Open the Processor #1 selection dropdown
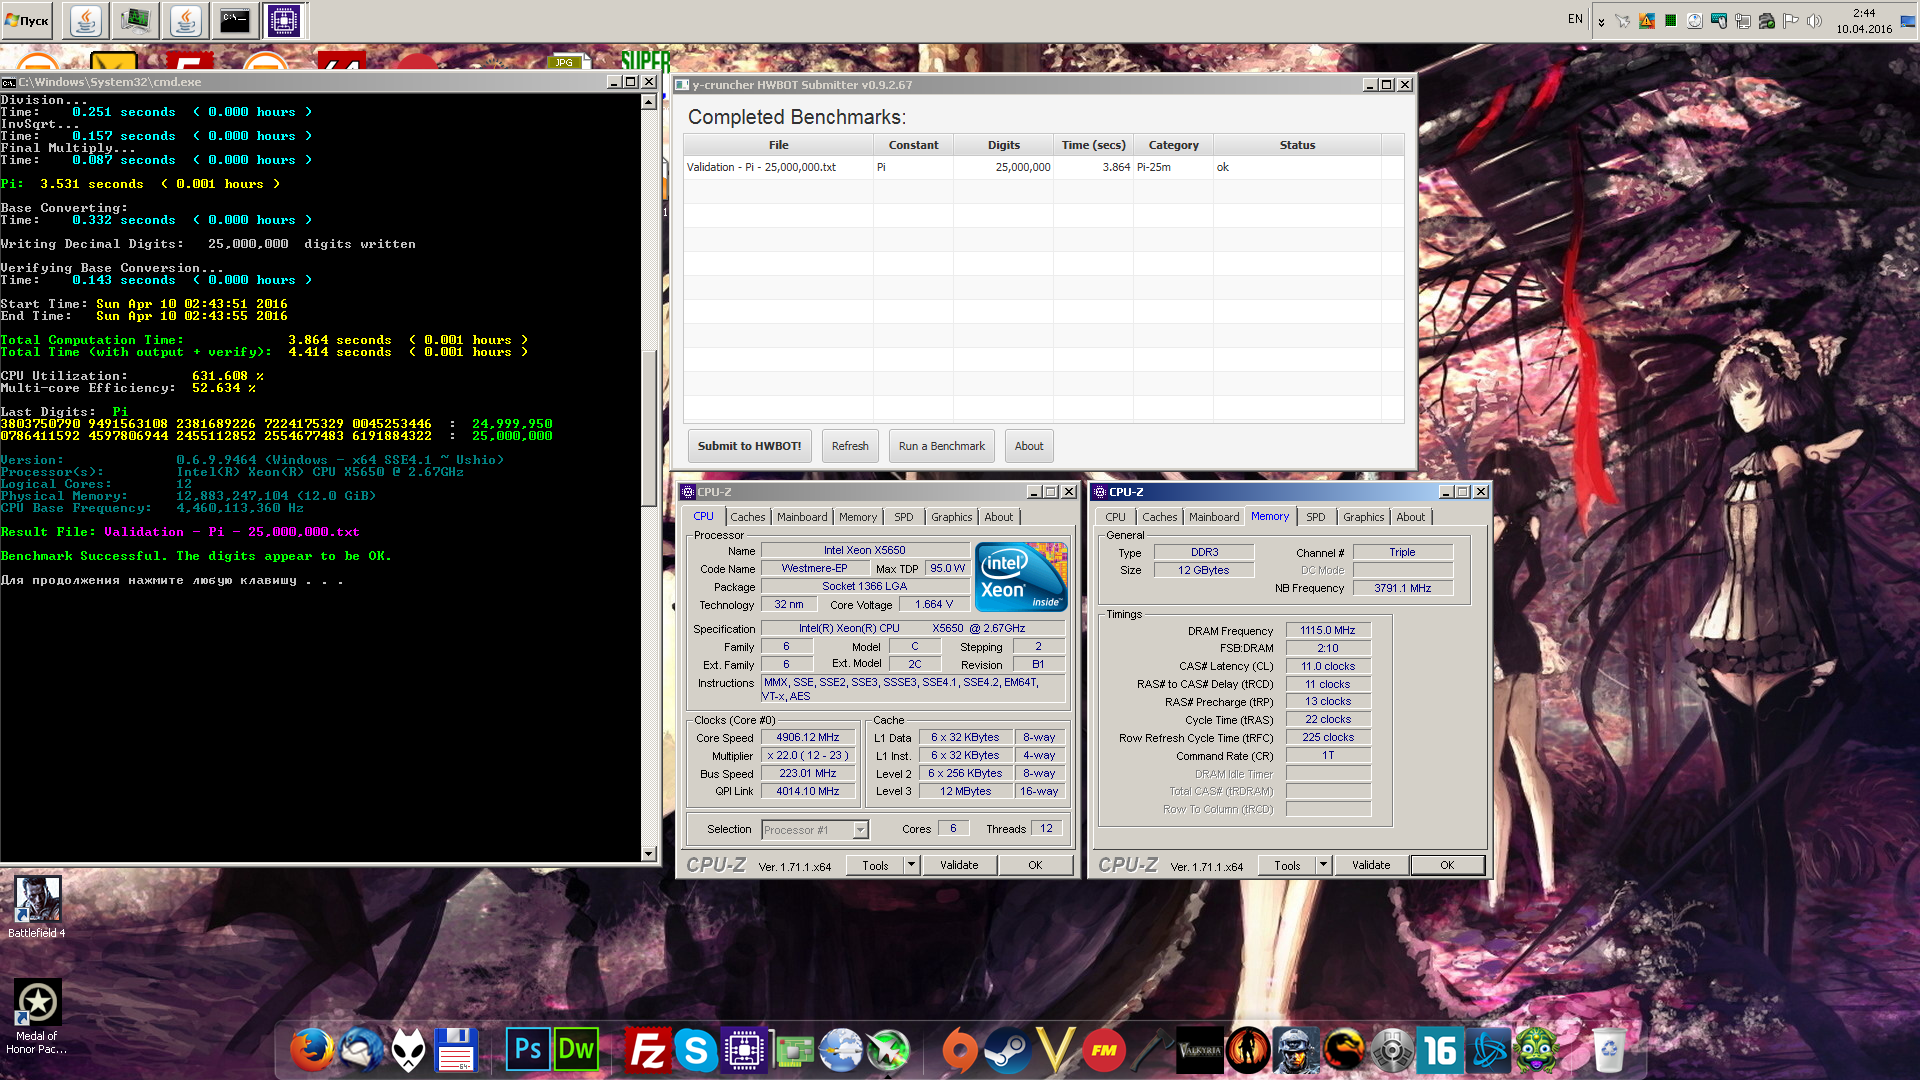The image size is (1920, 1080). [x=815, y=830]
